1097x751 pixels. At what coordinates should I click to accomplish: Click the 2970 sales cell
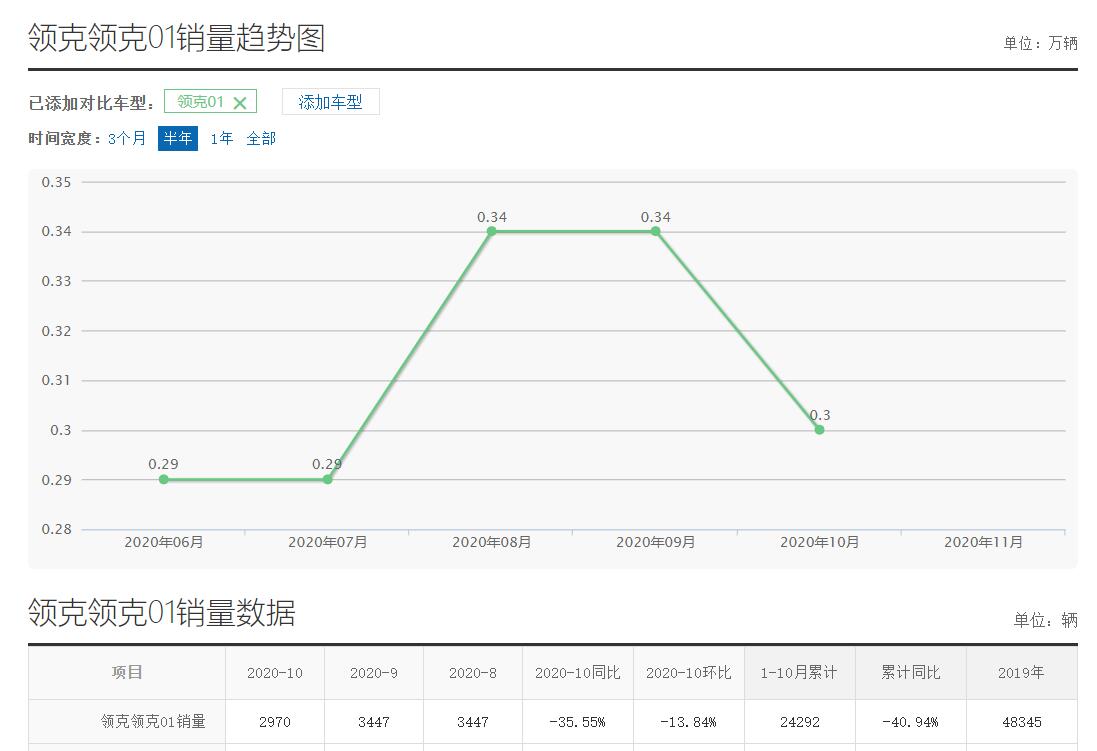(x=275, y=722)
